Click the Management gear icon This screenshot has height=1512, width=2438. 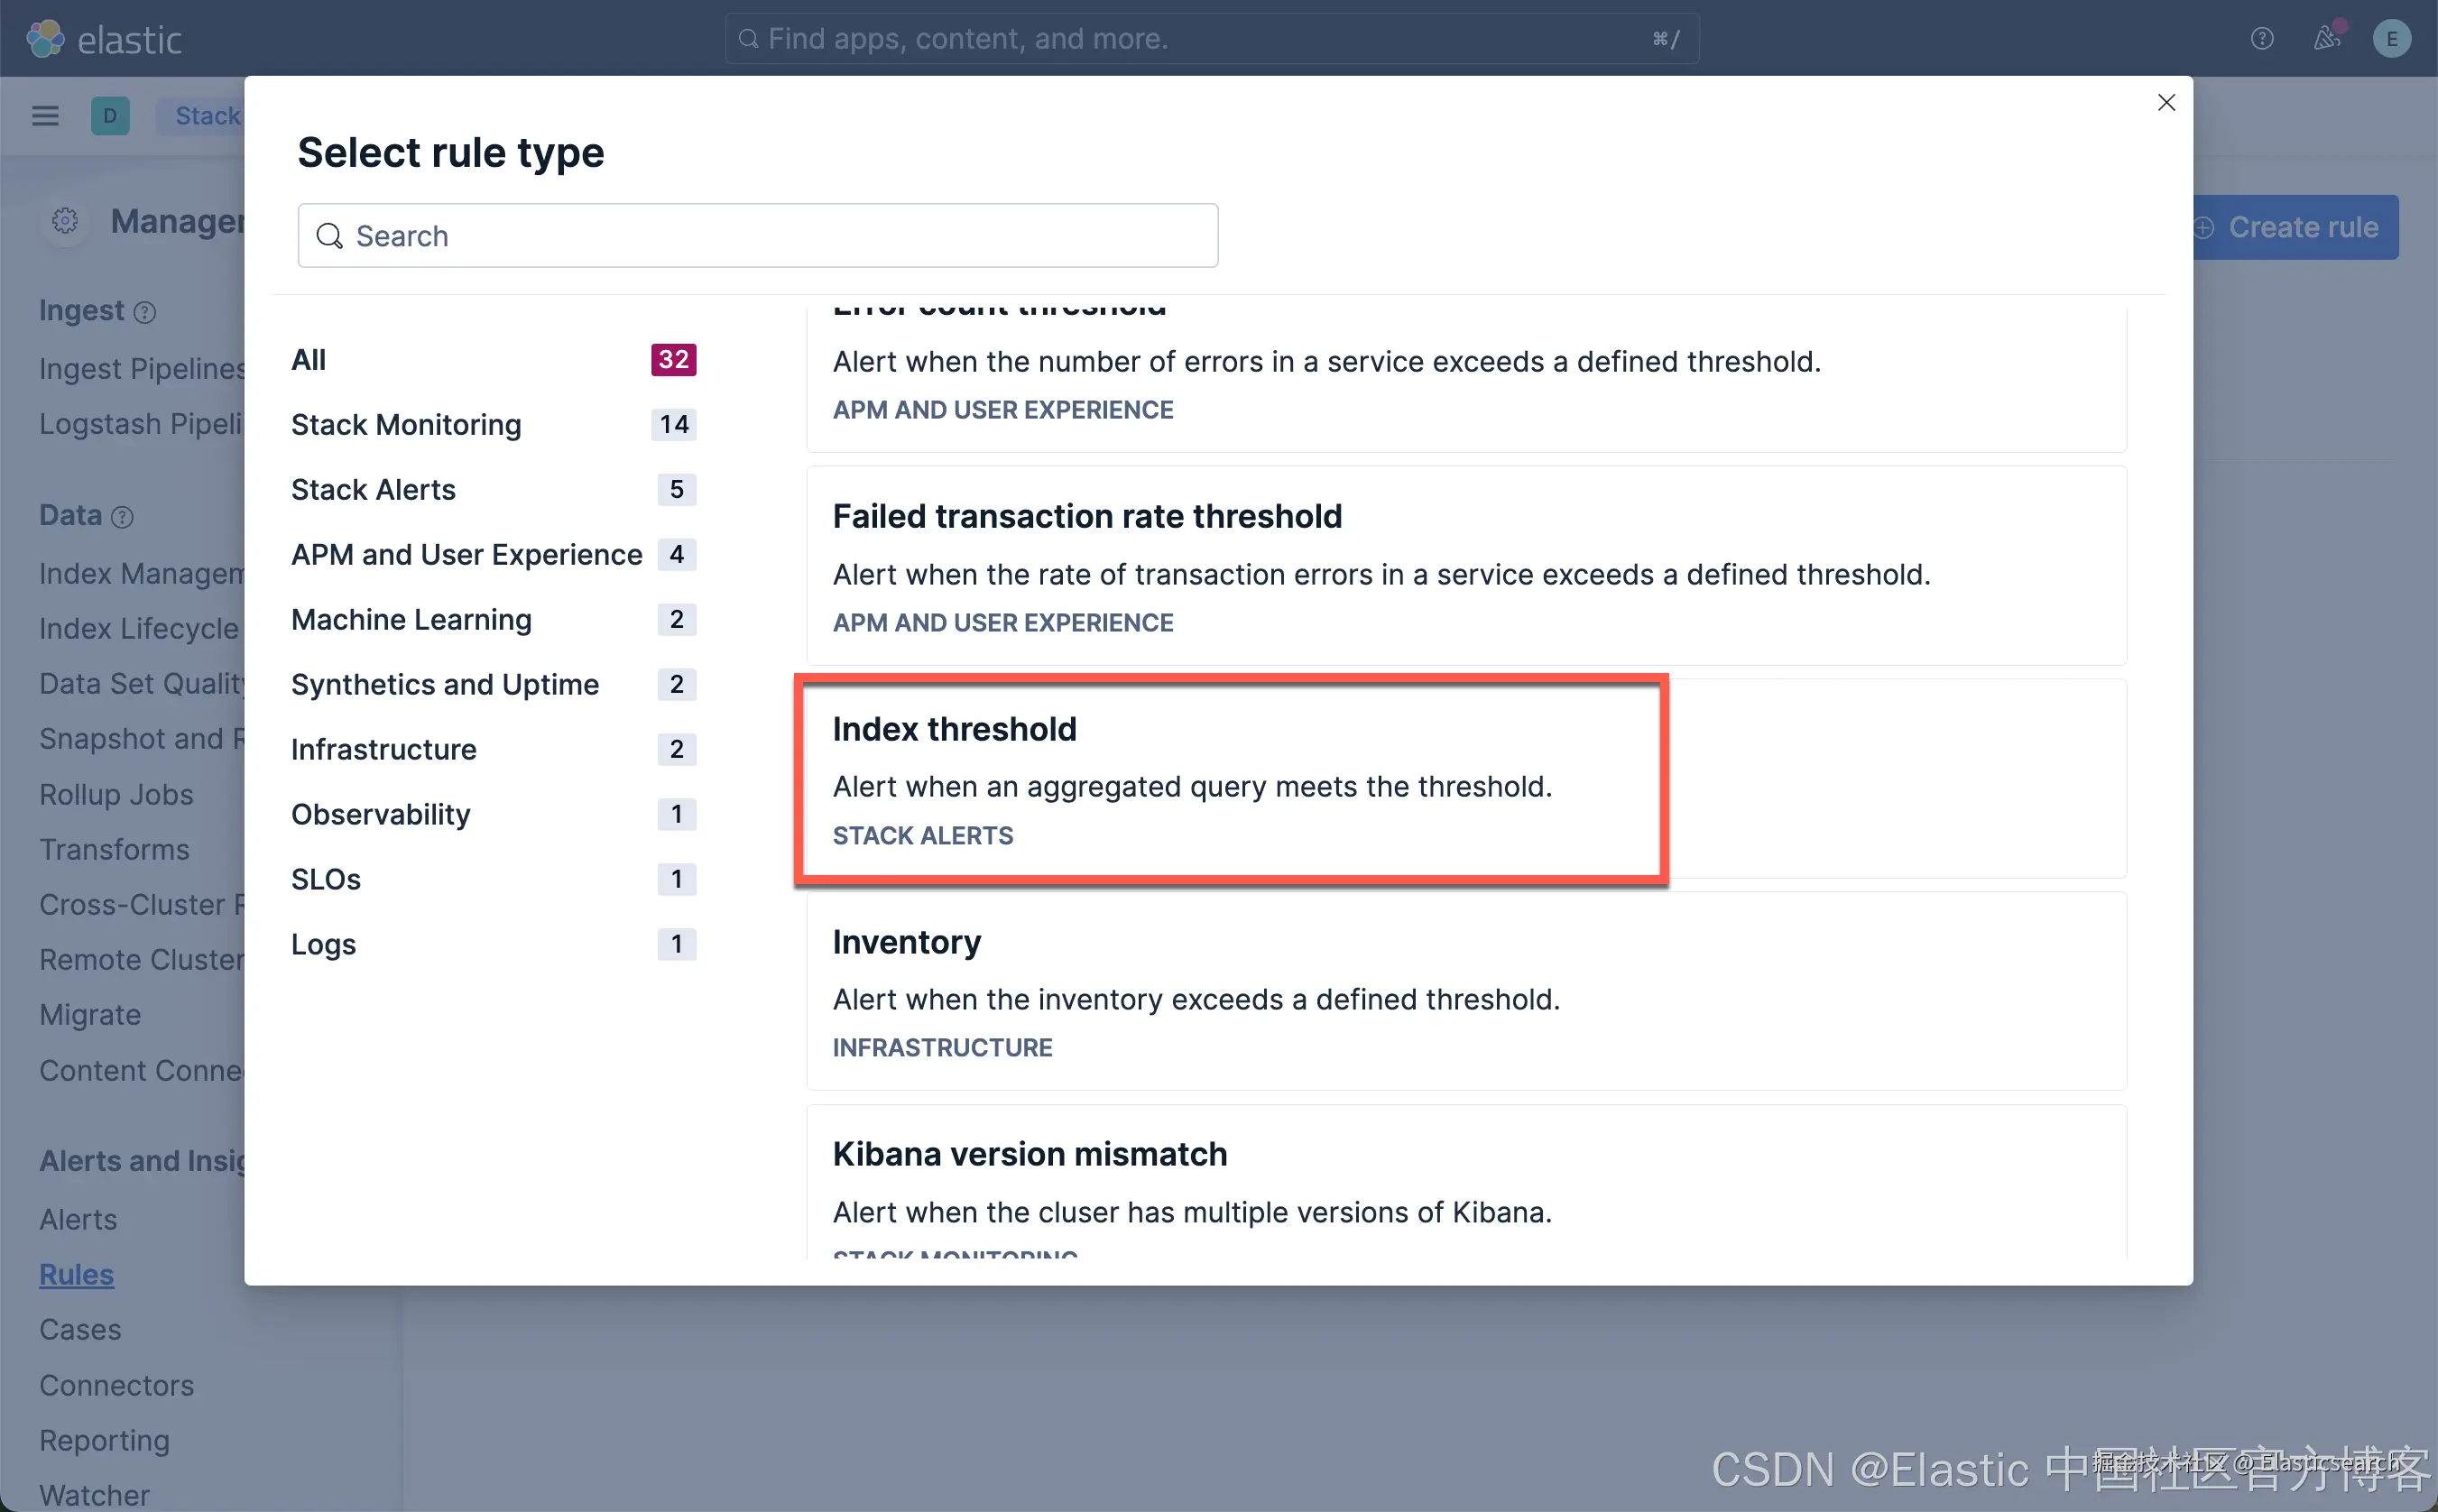click(x=65, y=221)
